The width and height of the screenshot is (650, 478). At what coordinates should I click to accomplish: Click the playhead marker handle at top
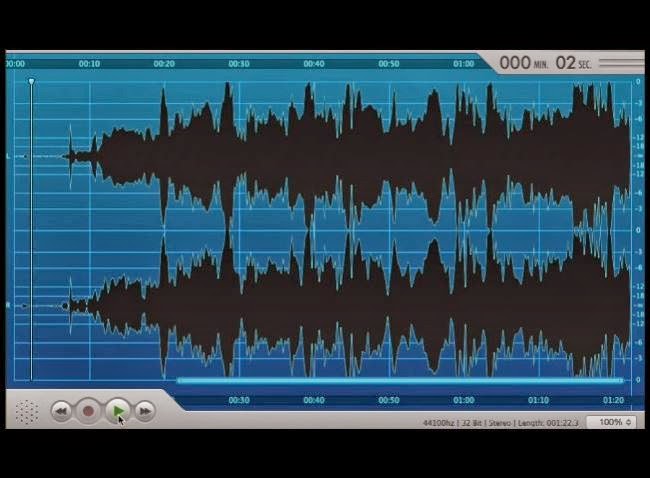(32, 81)
